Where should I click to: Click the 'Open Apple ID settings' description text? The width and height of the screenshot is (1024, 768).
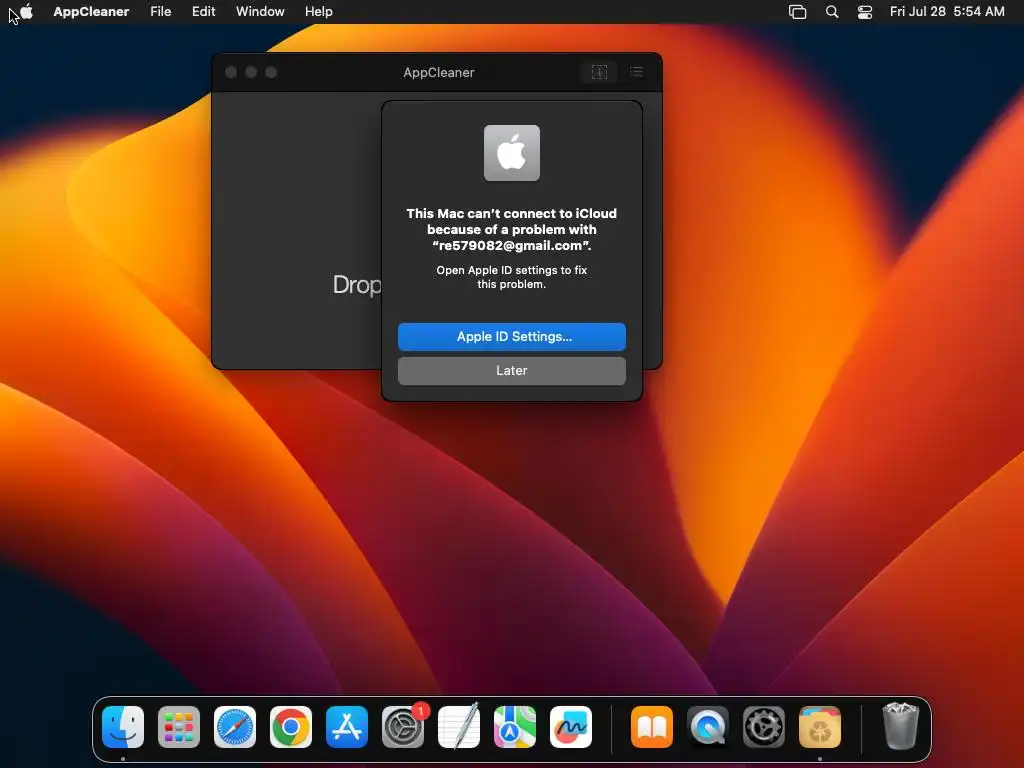pos(511,277)
